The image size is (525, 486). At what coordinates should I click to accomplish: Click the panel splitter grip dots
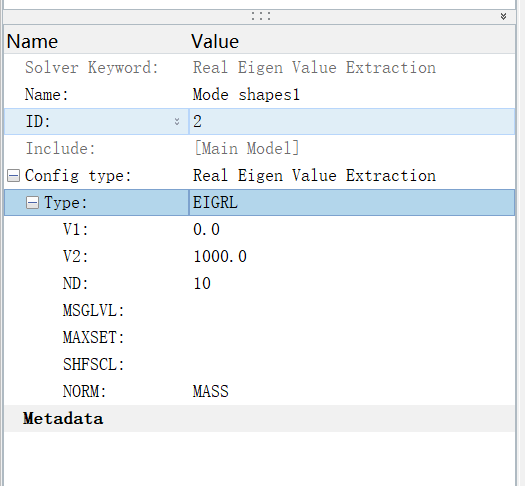point(261,16)
